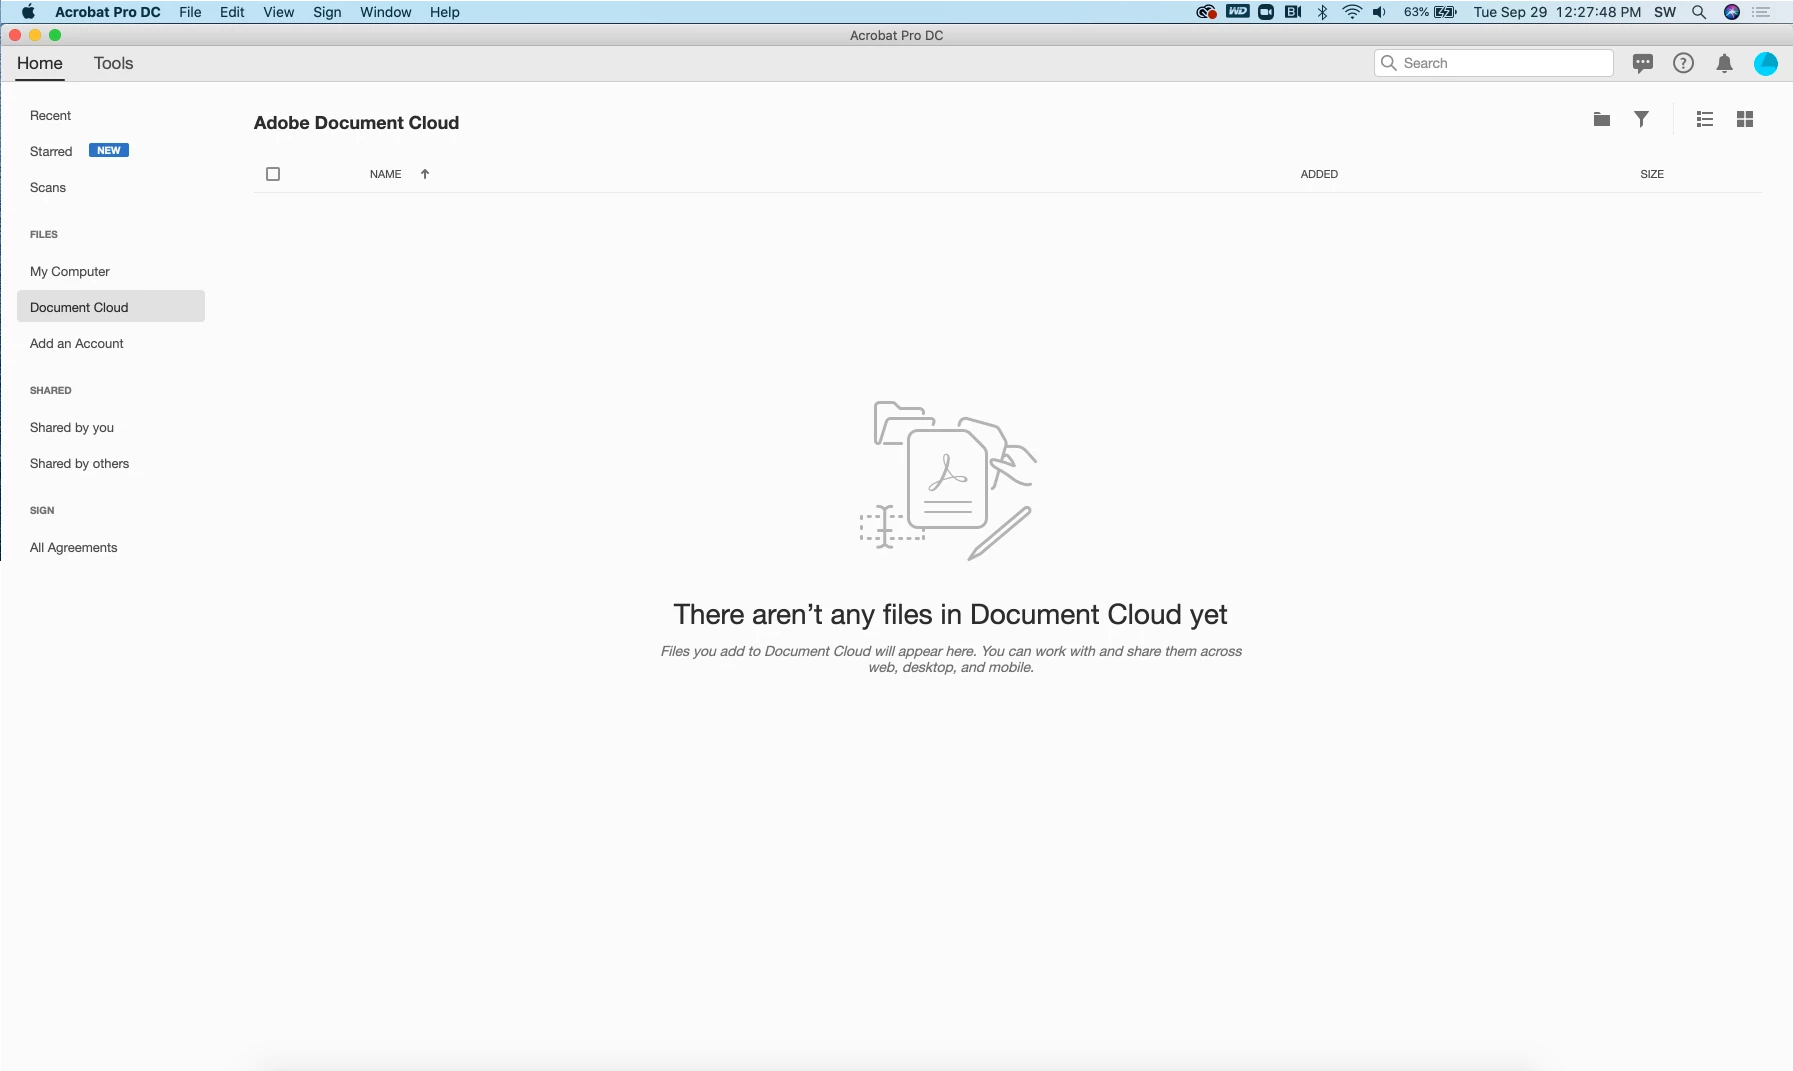Image resolution: width=1793 pixels, height=1071 pixels.
Task: Open Acrobat Pro DC application menu
Action: tap(108, 12)
